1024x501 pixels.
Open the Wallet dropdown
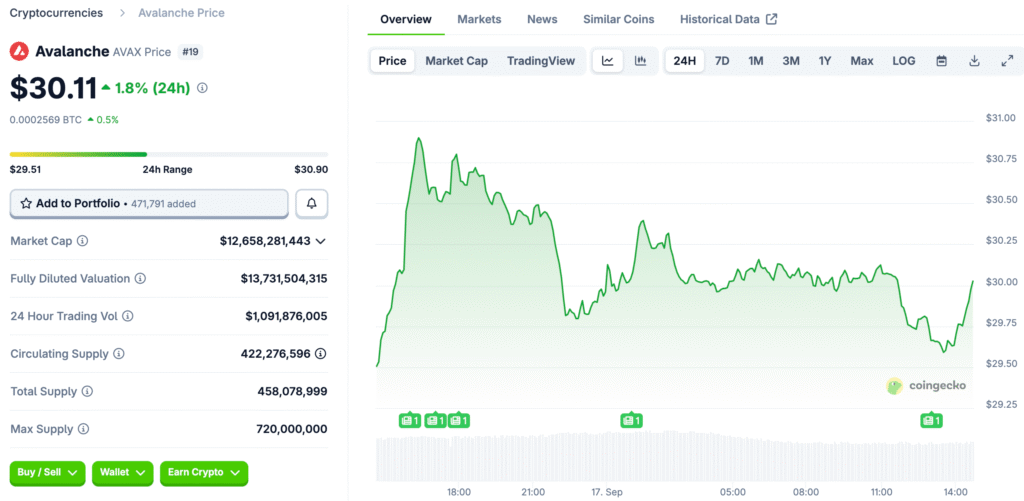pyautogui.click(x=123, y=473)
